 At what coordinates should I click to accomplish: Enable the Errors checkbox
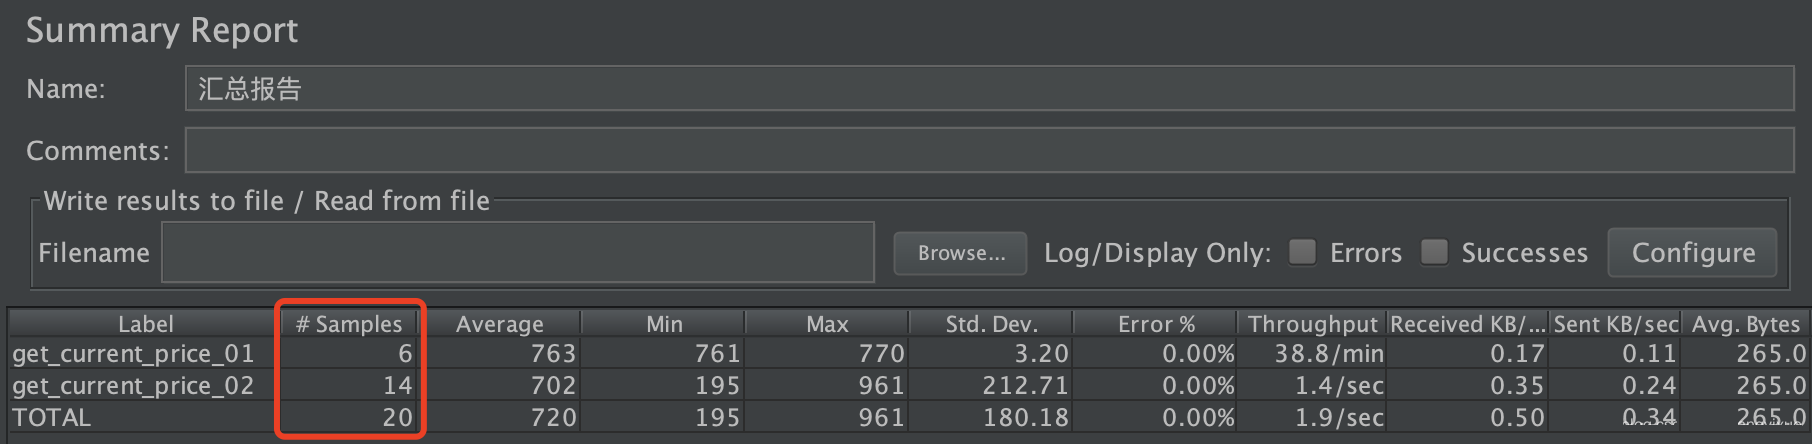click(x=1302, y=252)
